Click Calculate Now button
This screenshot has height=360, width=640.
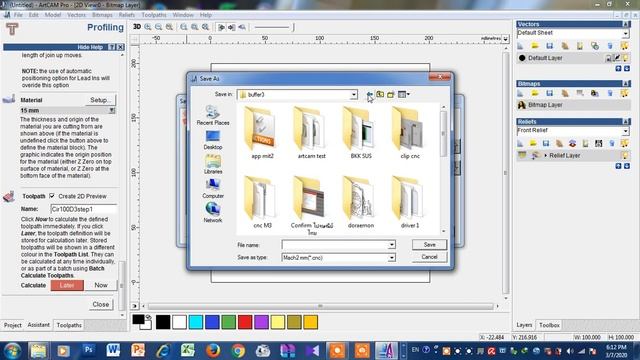(101, 285)
